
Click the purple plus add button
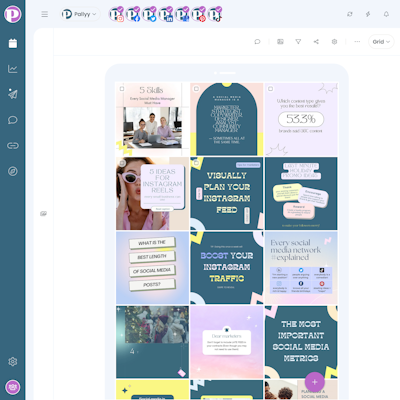point(315,382)
